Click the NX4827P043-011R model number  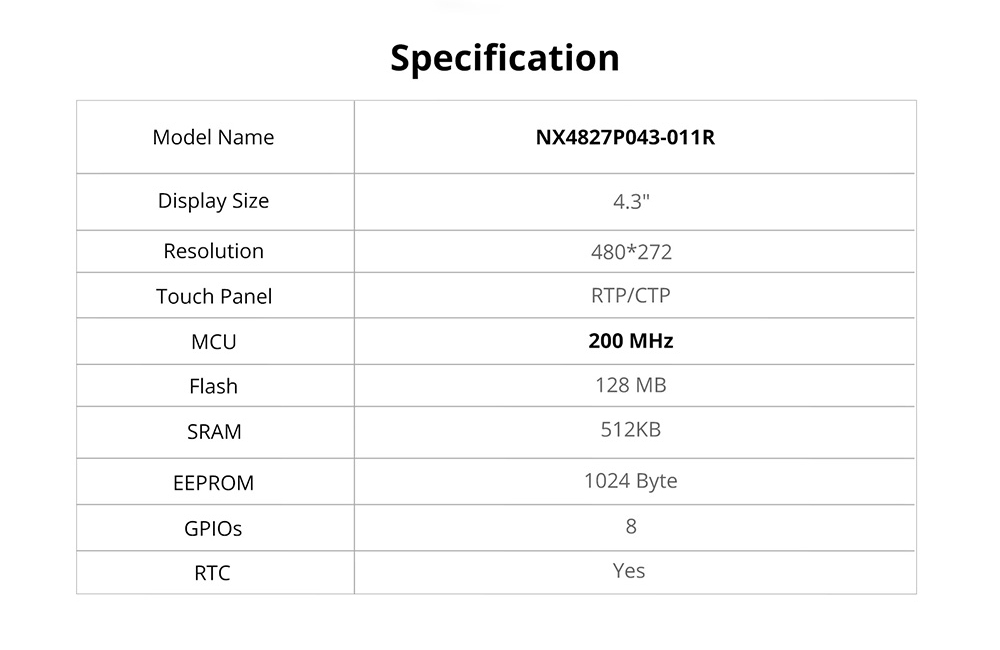coord(625,138)
